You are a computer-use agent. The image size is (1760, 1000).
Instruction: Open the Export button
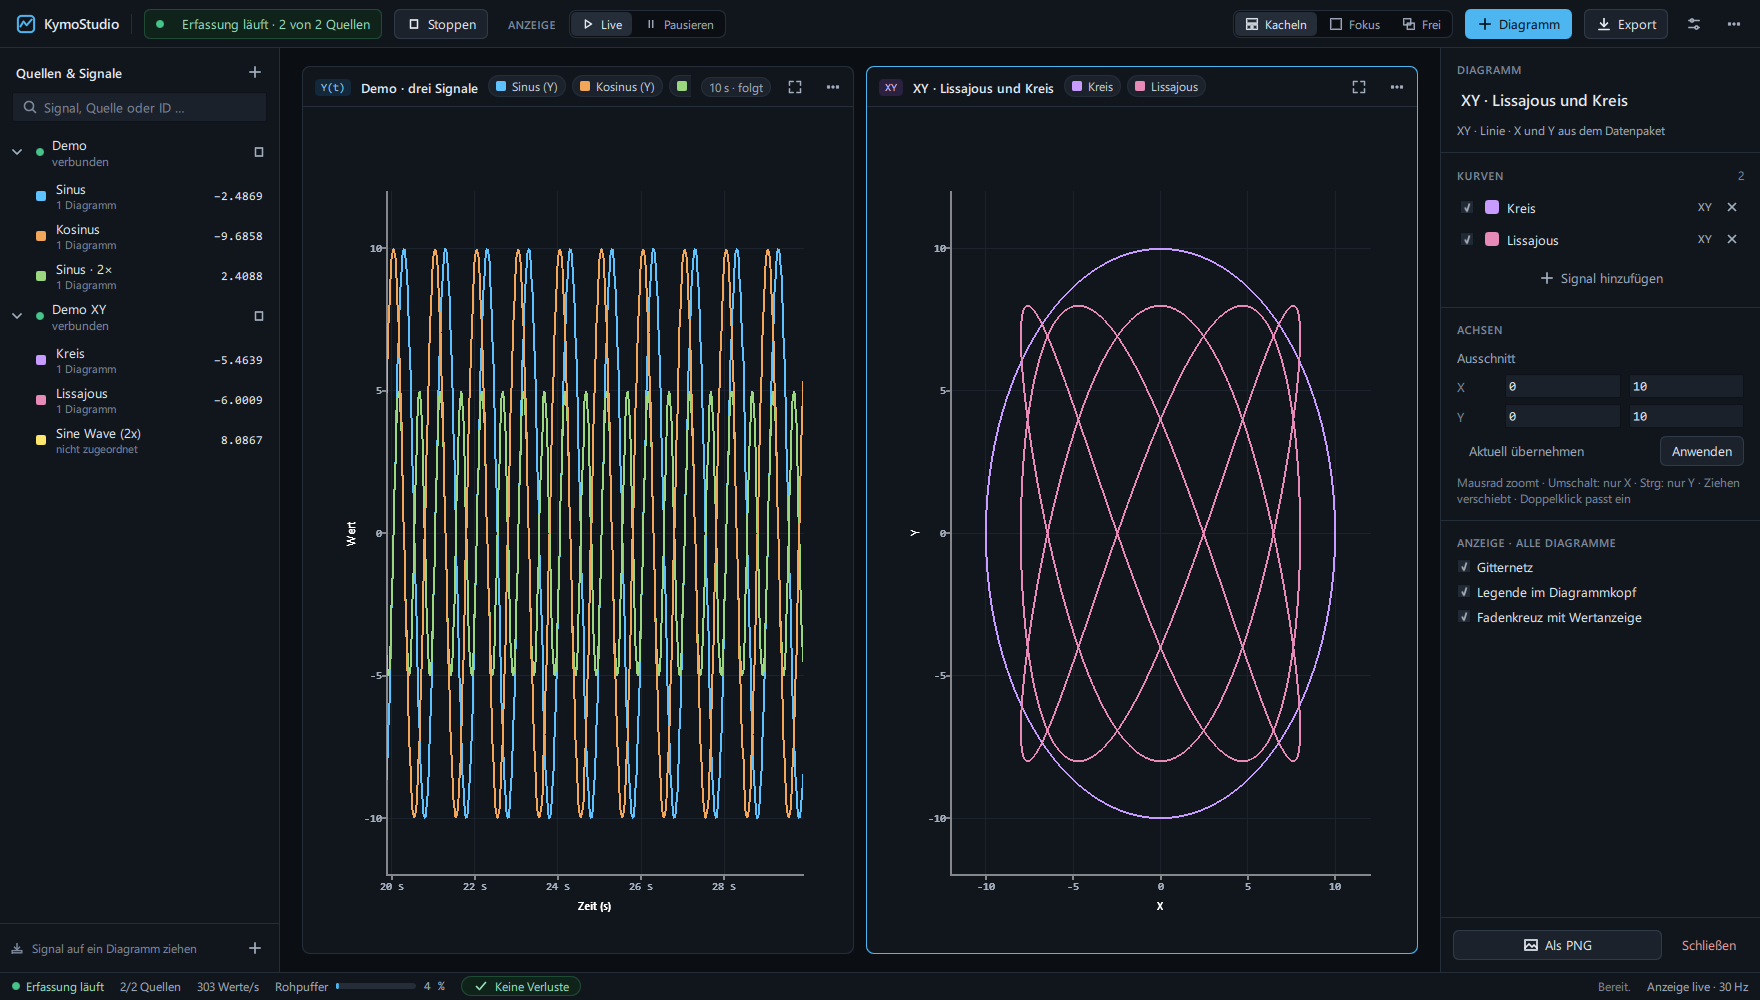1626,24
